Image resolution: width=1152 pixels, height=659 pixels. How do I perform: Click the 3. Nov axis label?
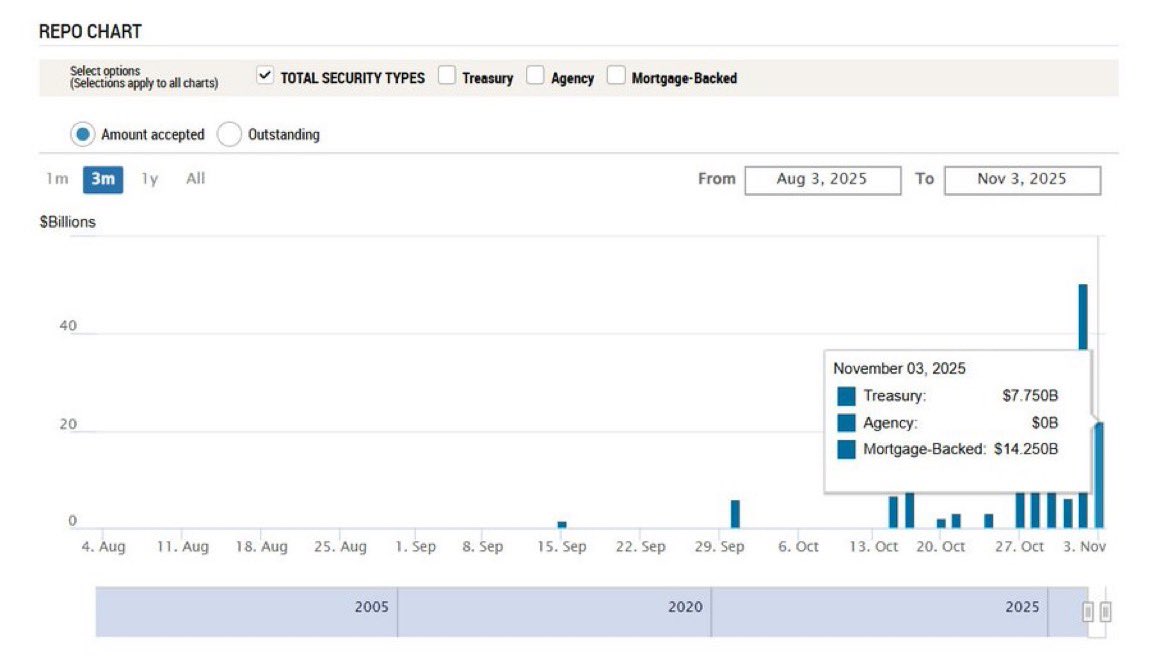pyautogui.click(x=1084, y=547)
